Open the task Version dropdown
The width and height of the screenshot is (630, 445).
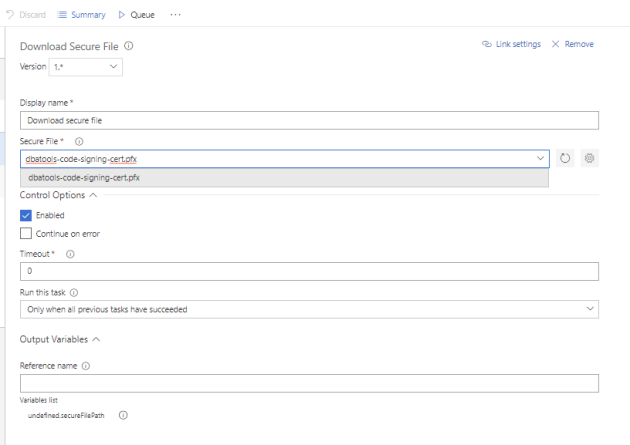(84, 67)
